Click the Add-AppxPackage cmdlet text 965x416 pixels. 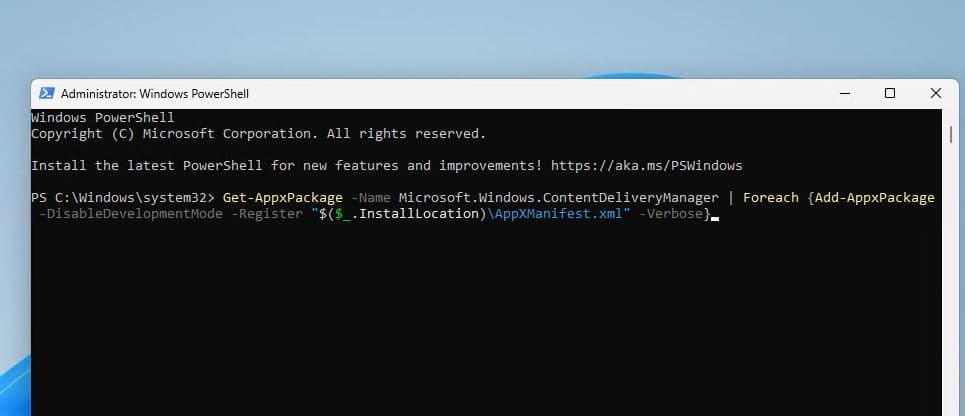[875, 197]
